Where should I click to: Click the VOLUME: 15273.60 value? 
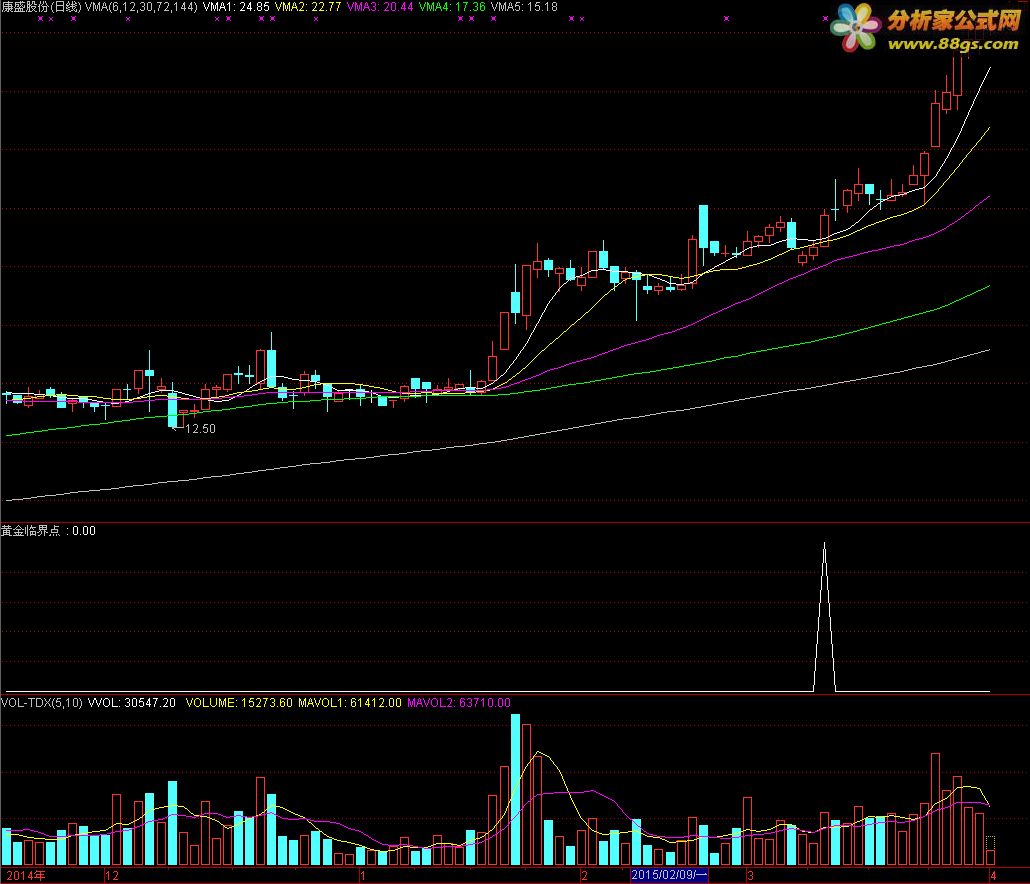coord(239,703)
